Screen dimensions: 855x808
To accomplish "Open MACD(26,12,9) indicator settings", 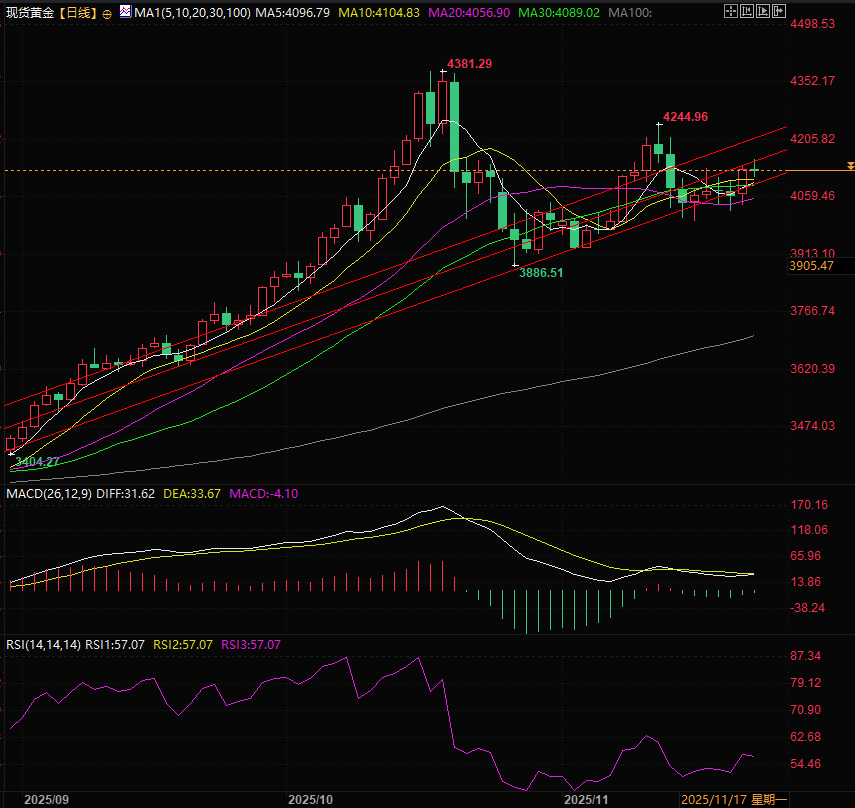I will [46, 493].
